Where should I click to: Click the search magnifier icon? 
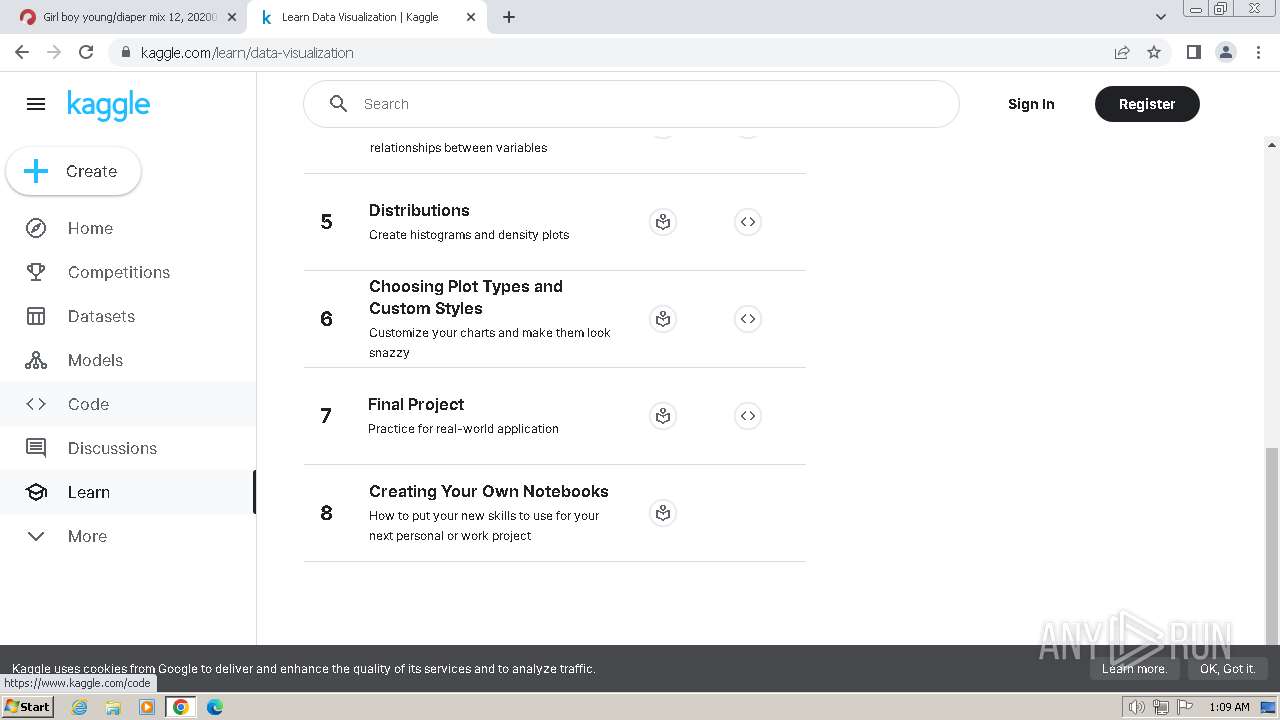(338, 104)
